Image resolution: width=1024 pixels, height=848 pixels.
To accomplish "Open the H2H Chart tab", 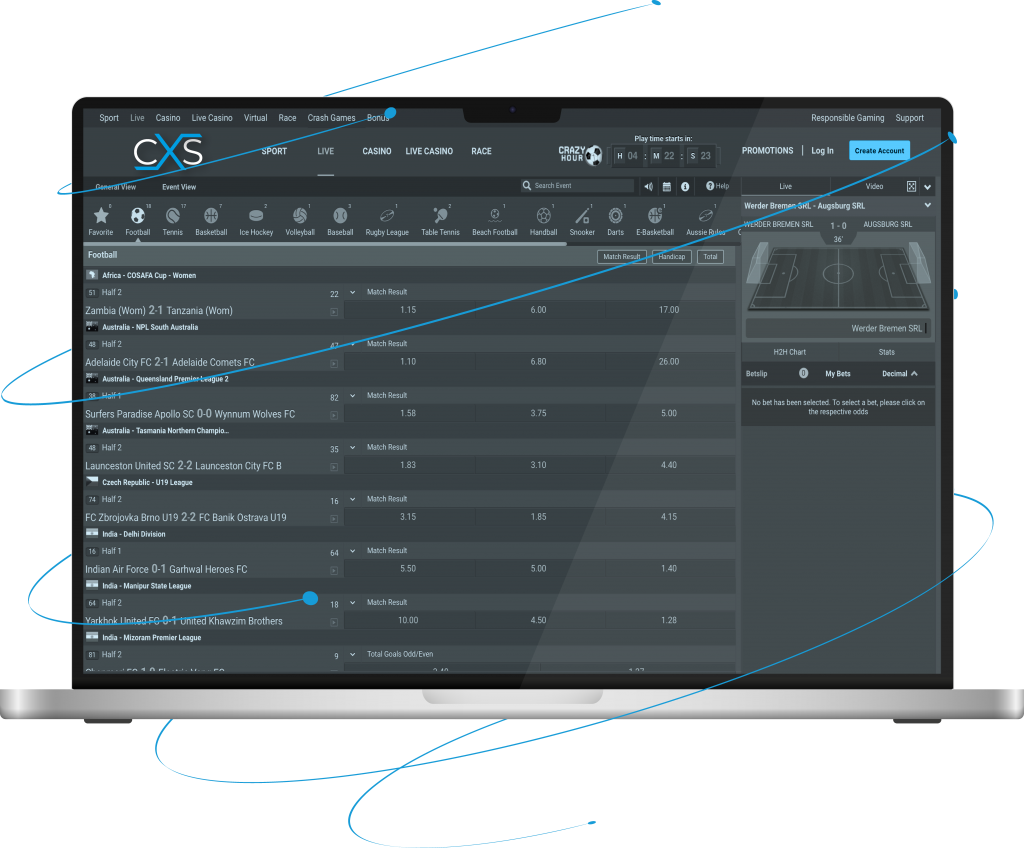I will coord(789,352).
